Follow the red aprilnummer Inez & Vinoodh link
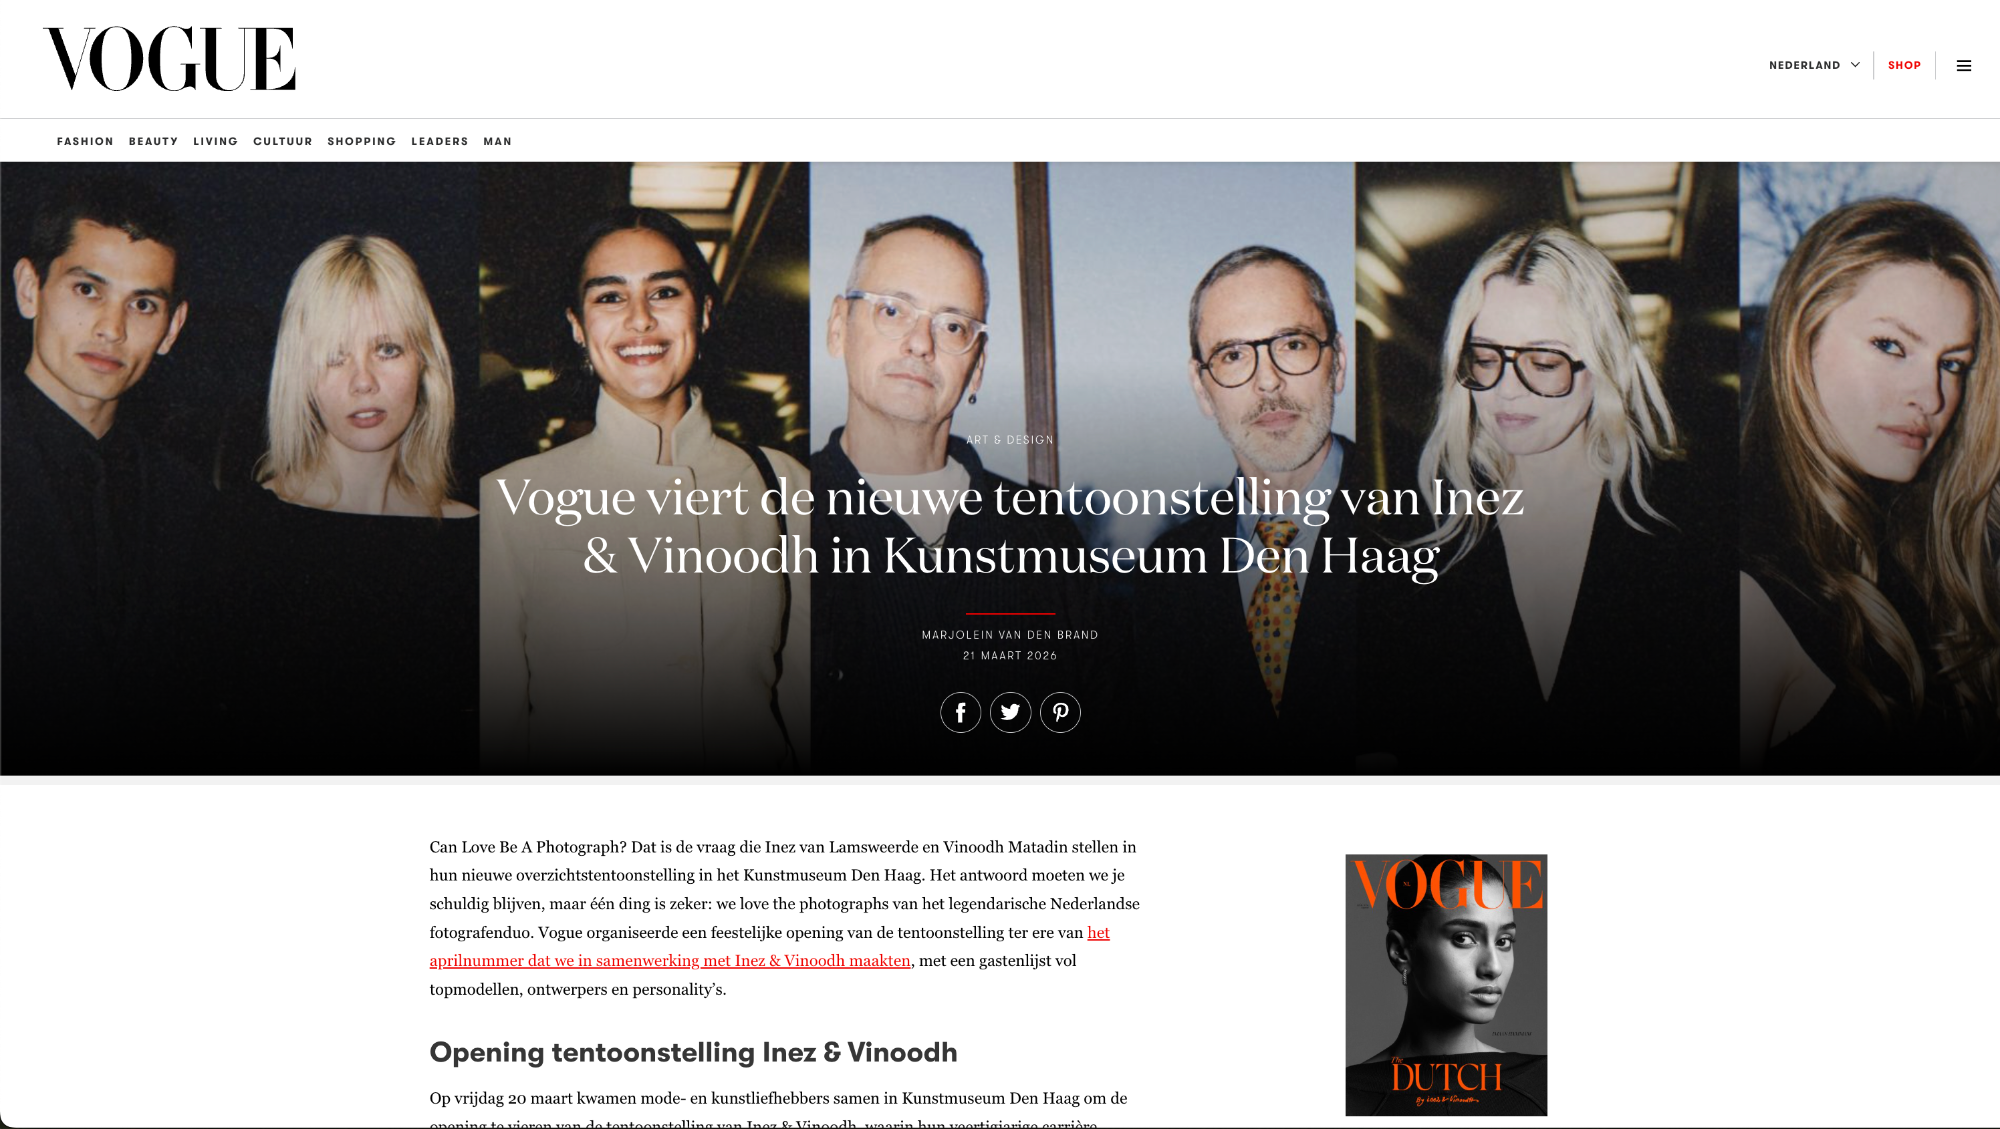This screenshot has height=1129, width=2000. pyautogui.click(x=769, y=946)
